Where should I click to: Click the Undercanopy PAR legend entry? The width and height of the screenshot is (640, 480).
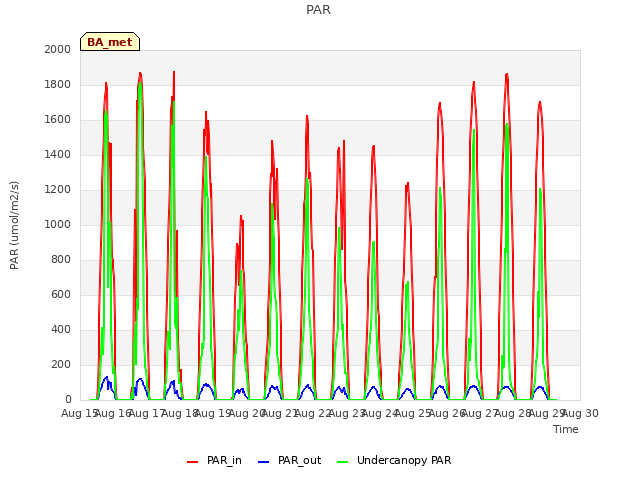coord(394,460)
